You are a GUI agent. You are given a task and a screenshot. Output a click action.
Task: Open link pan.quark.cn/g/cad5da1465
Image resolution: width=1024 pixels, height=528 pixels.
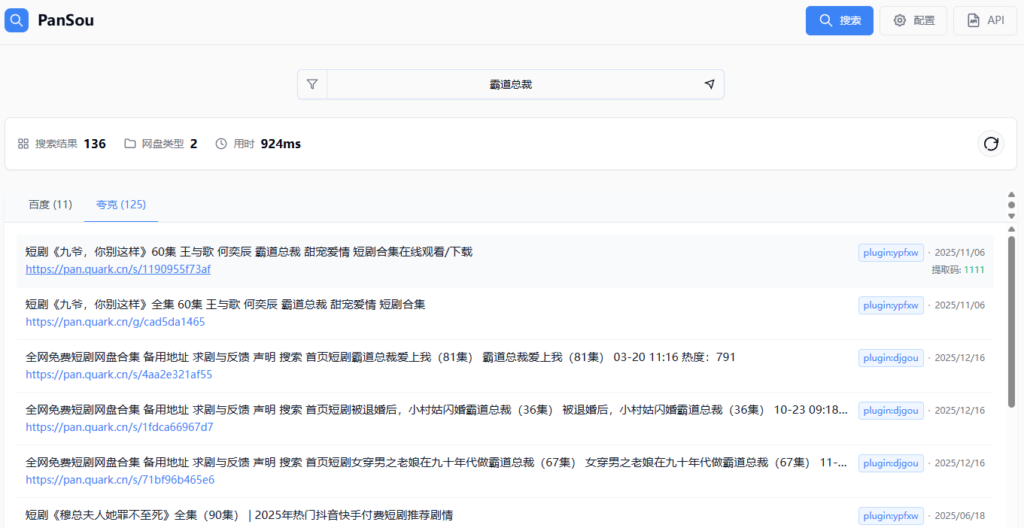click(x=115, y=322)
